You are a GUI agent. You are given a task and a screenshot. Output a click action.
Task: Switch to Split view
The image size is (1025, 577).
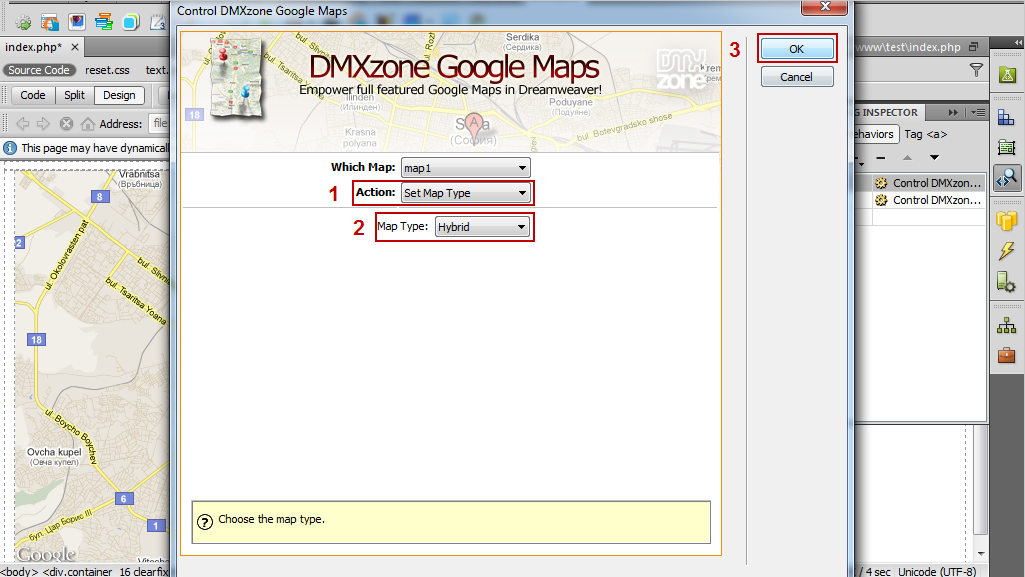[75, 95]
